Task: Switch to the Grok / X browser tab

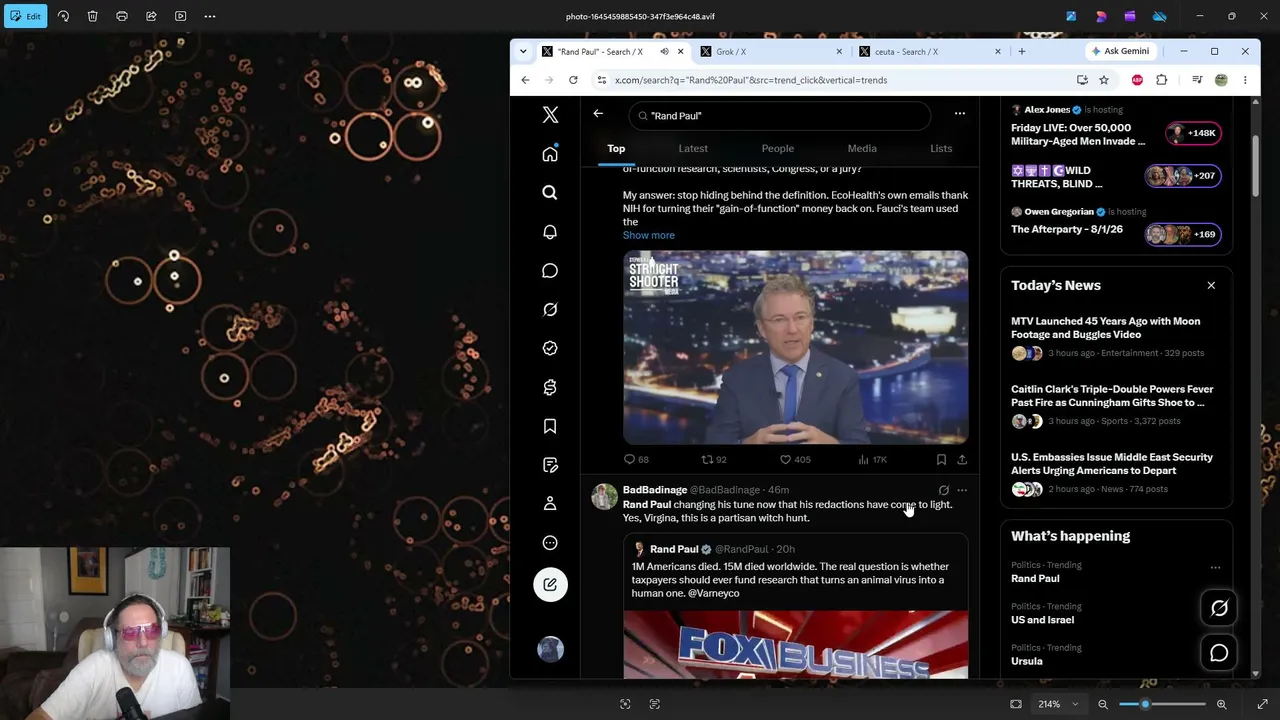Action: [x=772, y=52]
